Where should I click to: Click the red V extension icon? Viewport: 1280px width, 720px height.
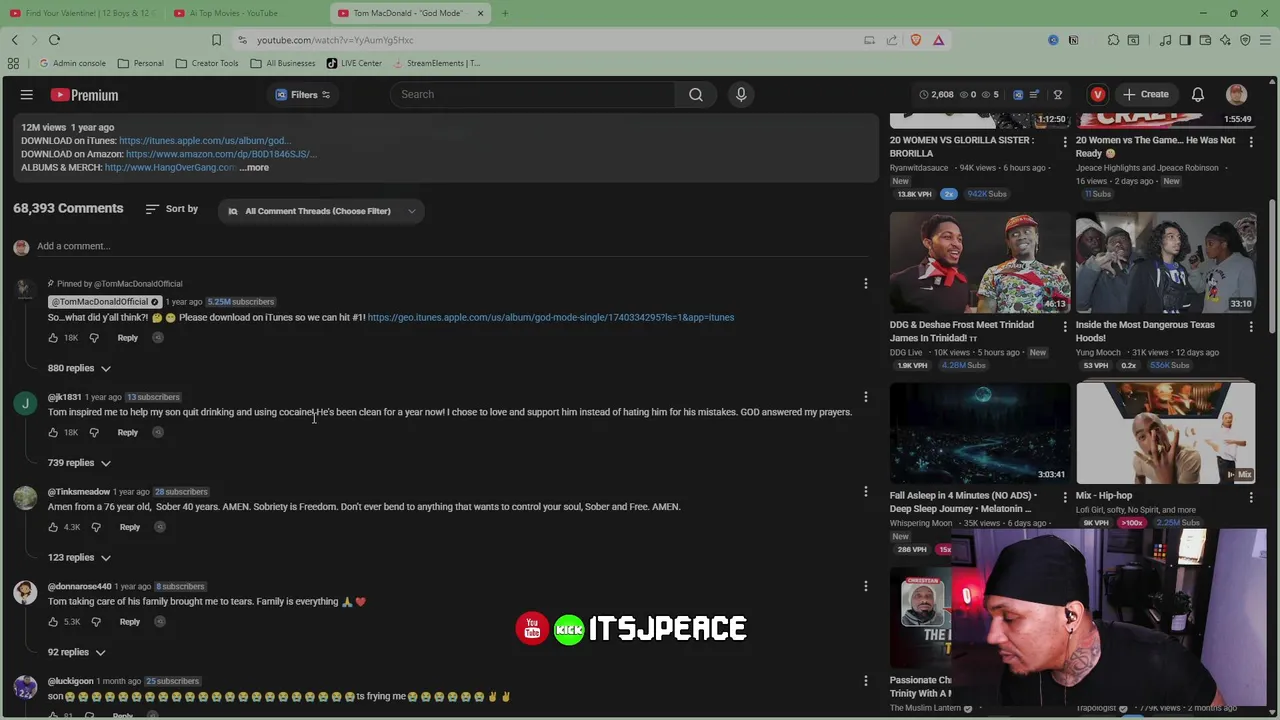(x=1098, y=95)
